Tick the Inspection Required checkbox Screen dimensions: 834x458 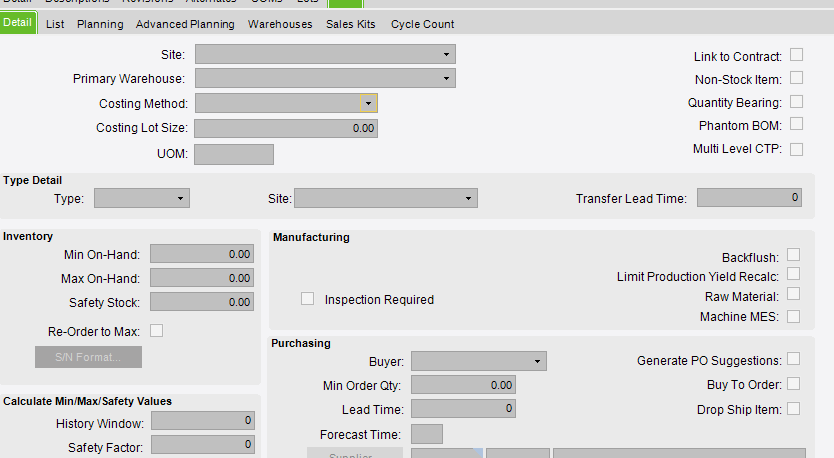[x=308, y=299]
